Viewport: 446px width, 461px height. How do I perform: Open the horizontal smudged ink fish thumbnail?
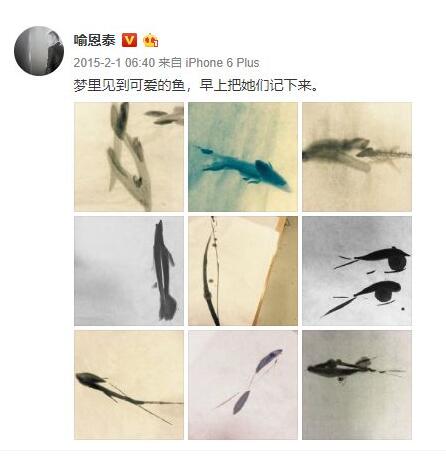pyautogui.click(x=357, y=157)
